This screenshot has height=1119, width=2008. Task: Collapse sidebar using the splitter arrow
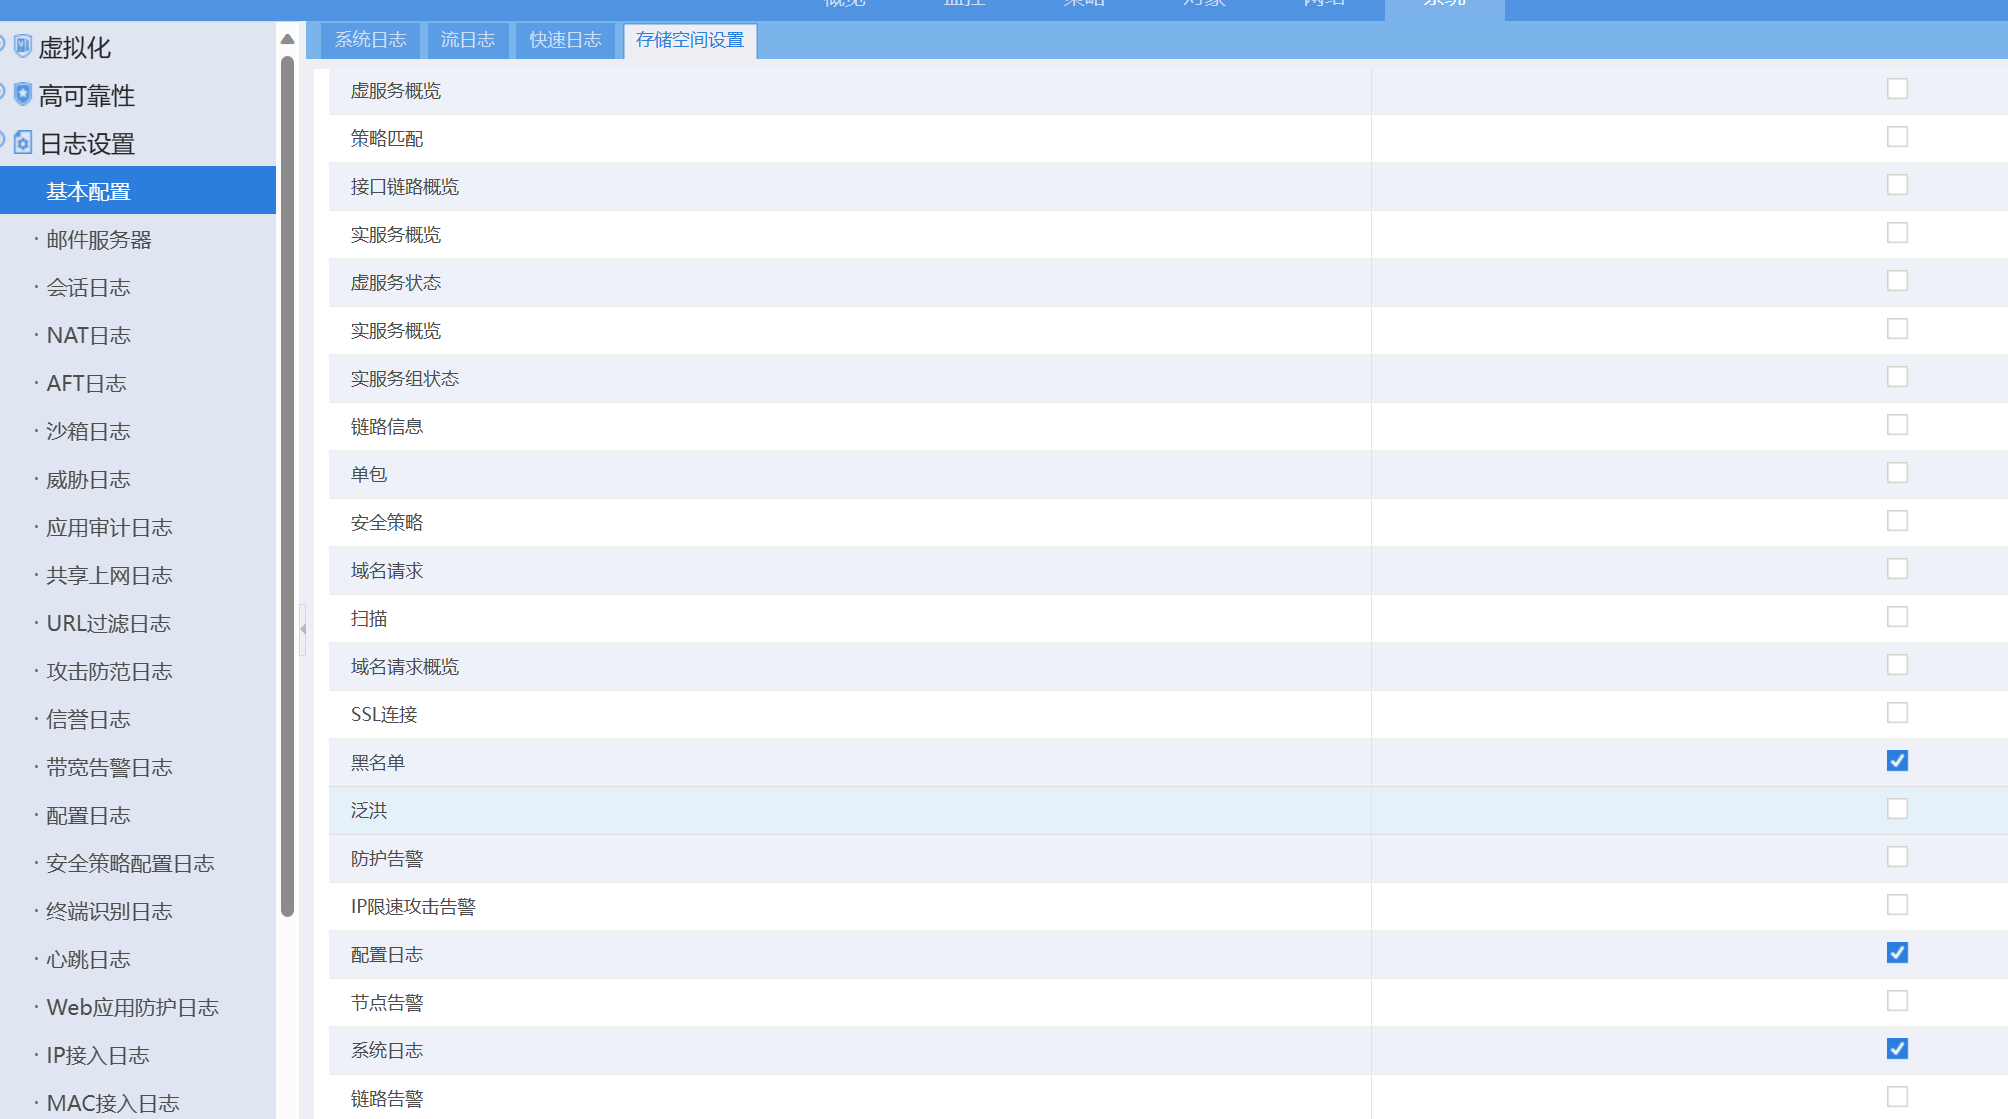point(302,629)
